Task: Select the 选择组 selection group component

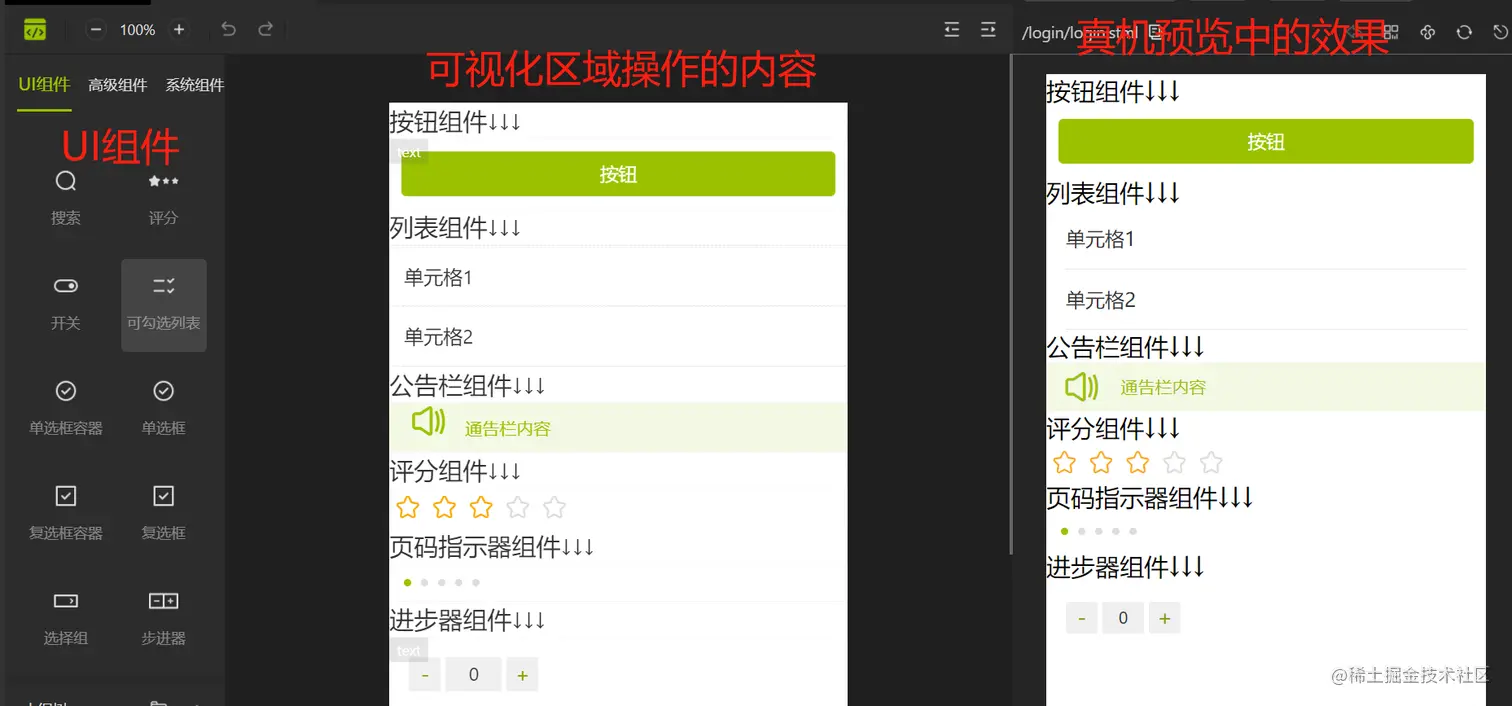Action: click(x=65, y=615)
